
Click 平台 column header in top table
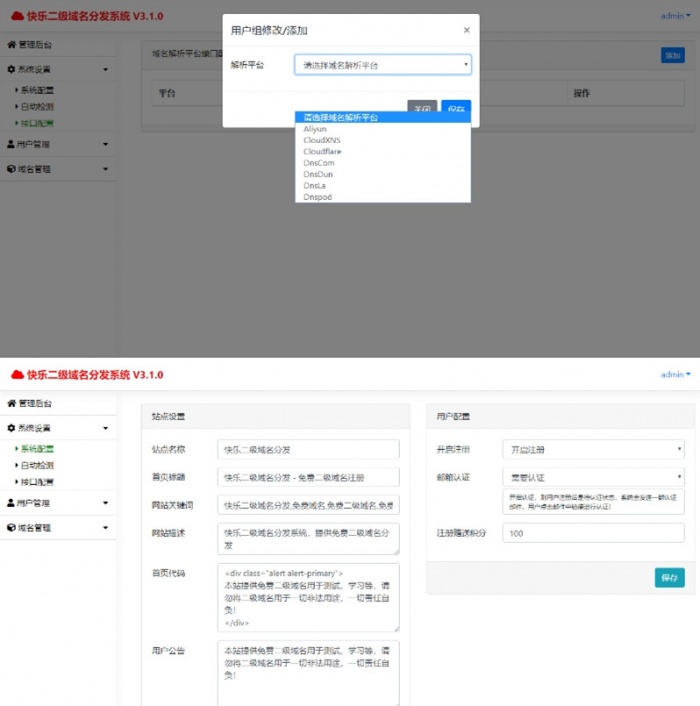coord(167,93)
